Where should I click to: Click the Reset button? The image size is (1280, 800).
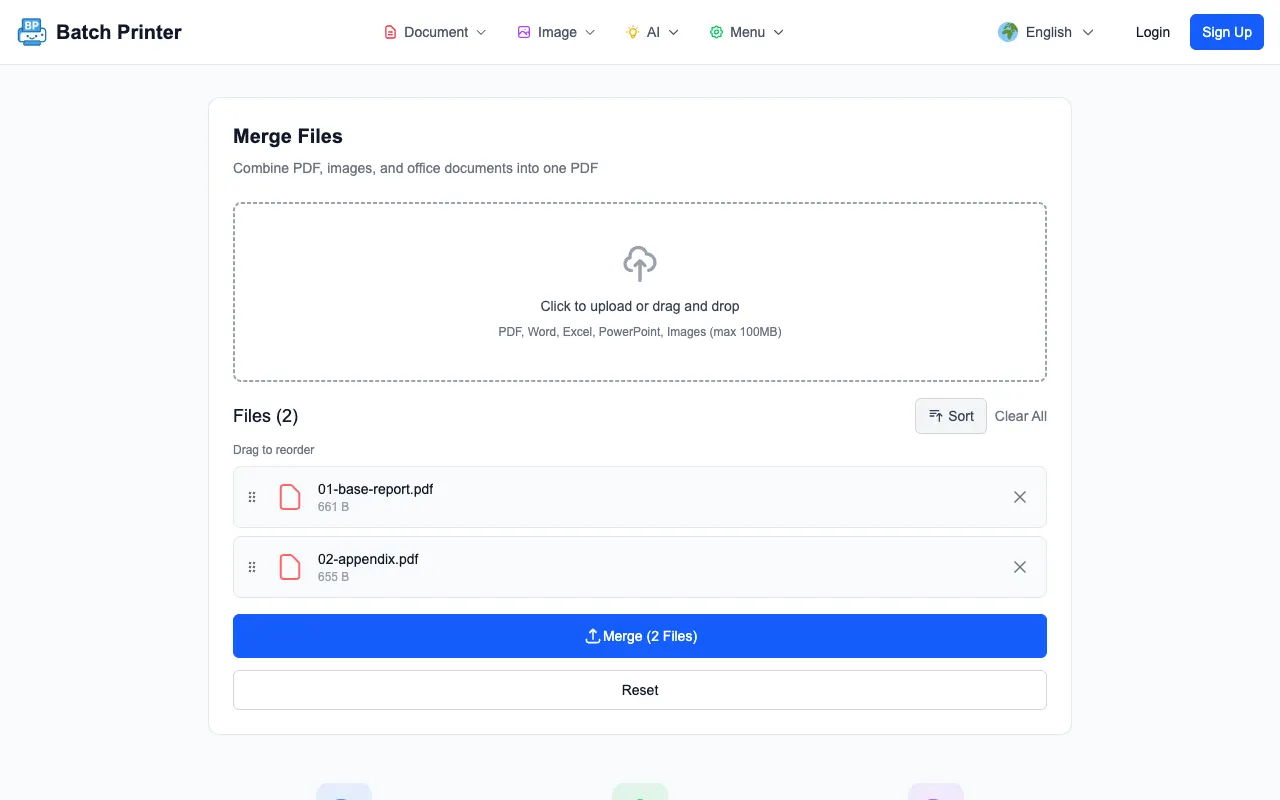coord(640,690)
